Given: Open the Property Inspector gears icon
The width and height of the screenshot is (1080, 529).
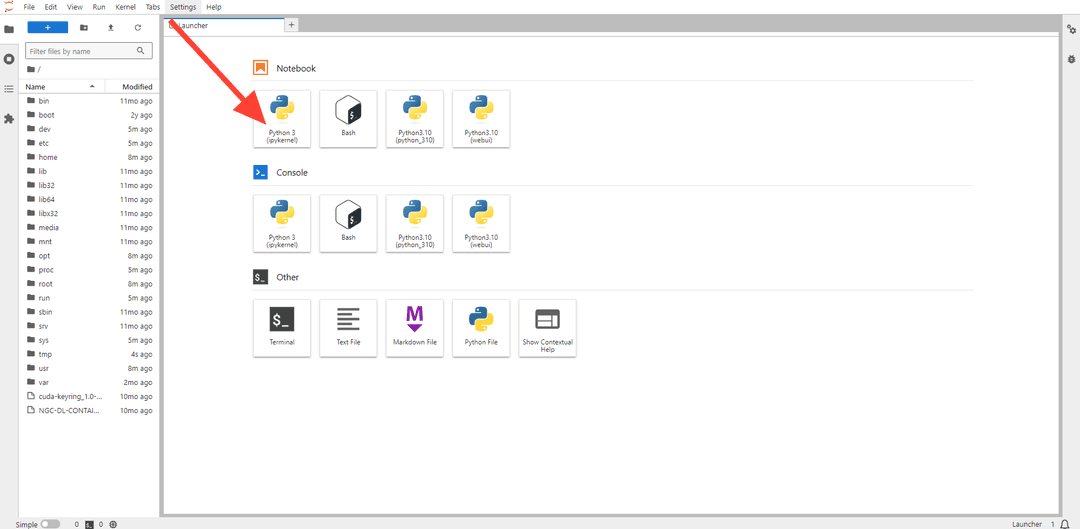Looking at the screenshot, I should pos(1071,30).
